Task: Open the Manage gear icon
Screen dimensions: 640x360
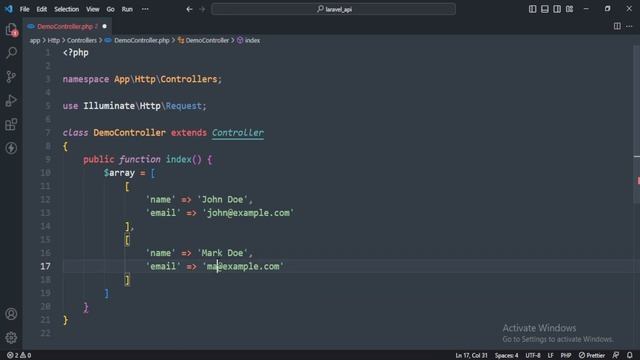Action: click(x=11, y=338)
